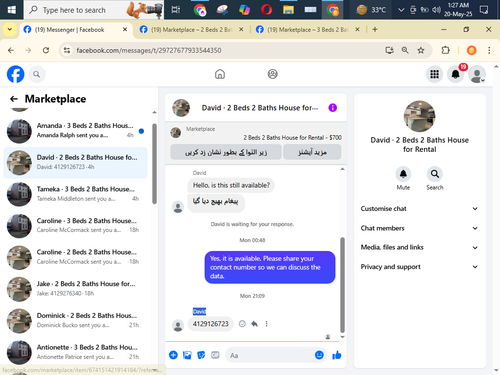Screen dimensions: 500x375
Task: Open File Explorer from taskbar
Action: pos(288,10)
